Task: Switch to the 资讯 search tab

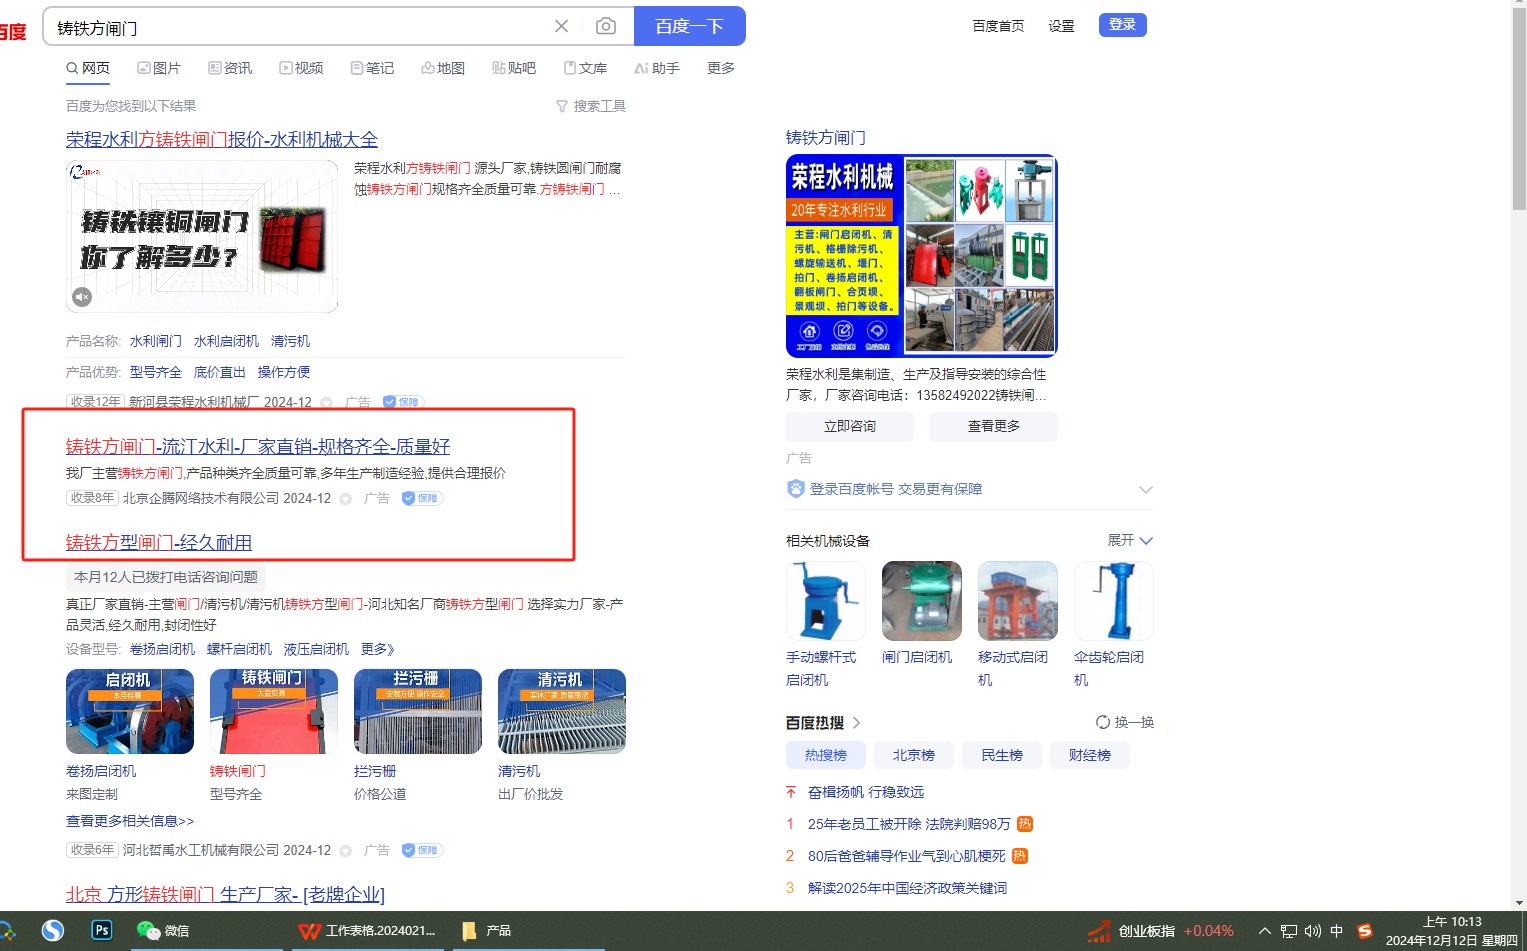Action: coord(230,68)
